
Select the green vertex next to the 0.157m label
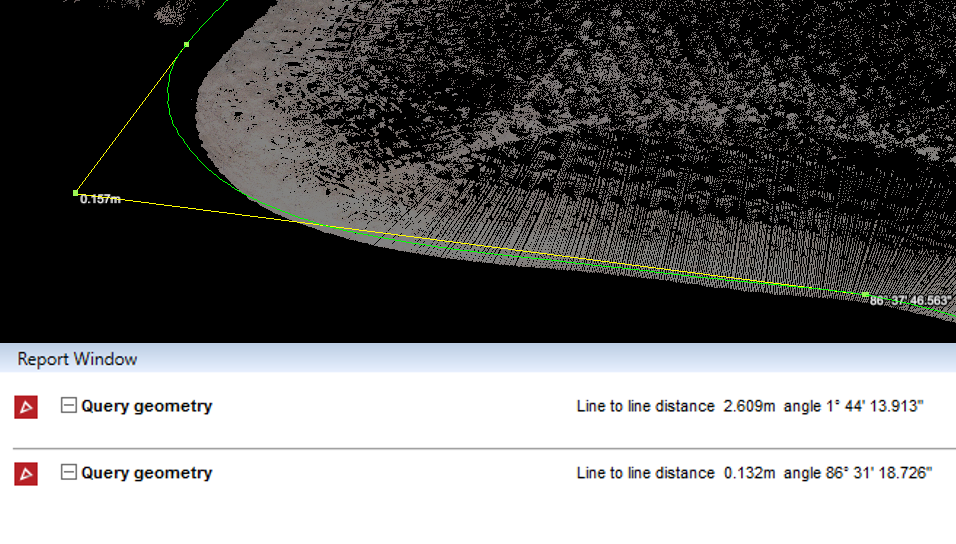[x=76, y=193]
